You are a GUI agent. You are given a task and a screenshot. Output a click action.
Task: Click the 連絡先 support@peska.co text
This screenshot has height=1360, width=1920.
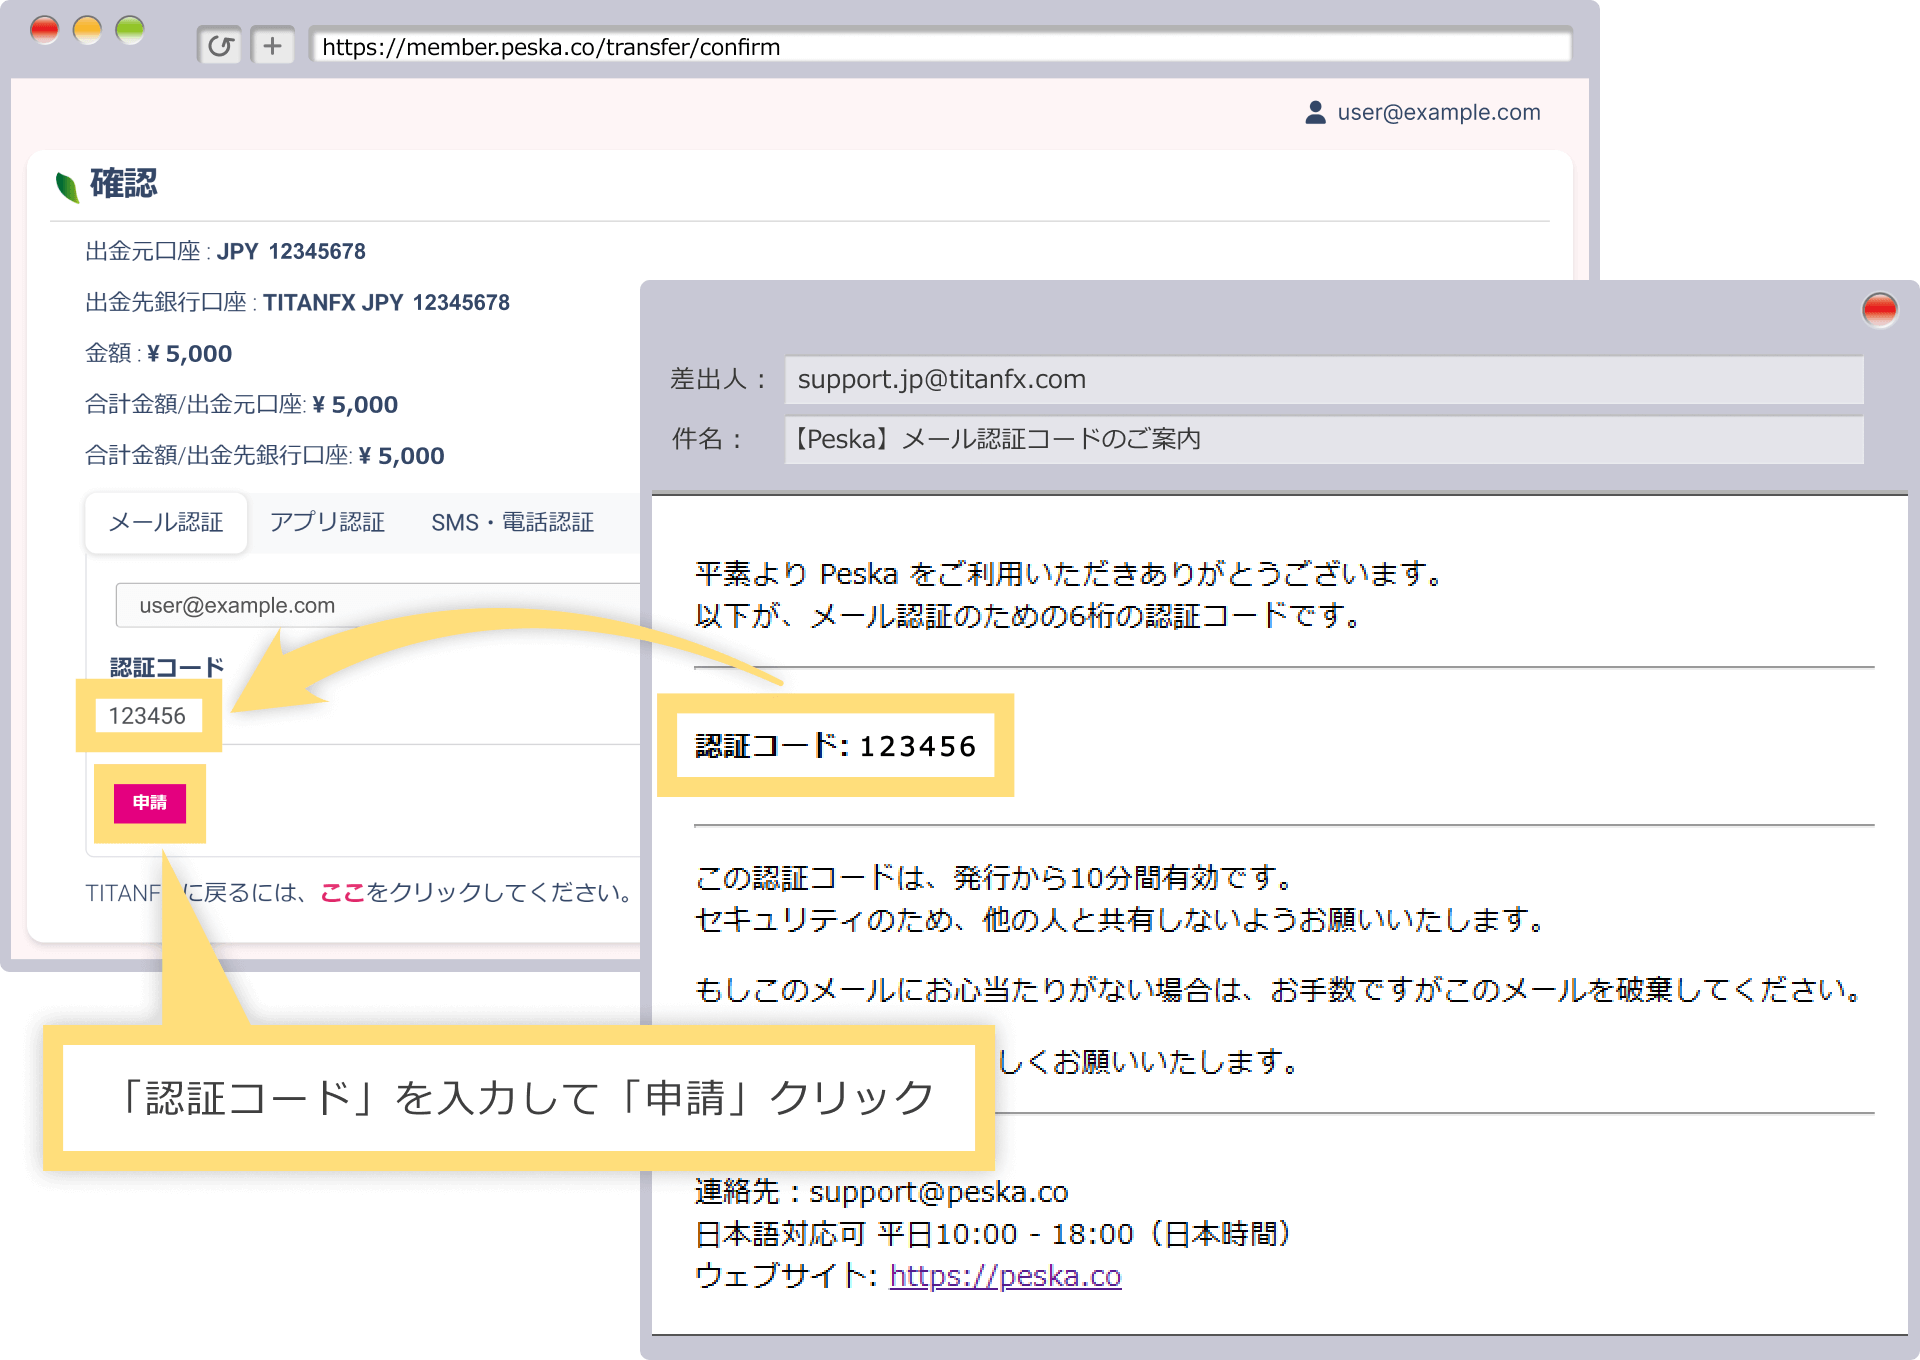881,1192
